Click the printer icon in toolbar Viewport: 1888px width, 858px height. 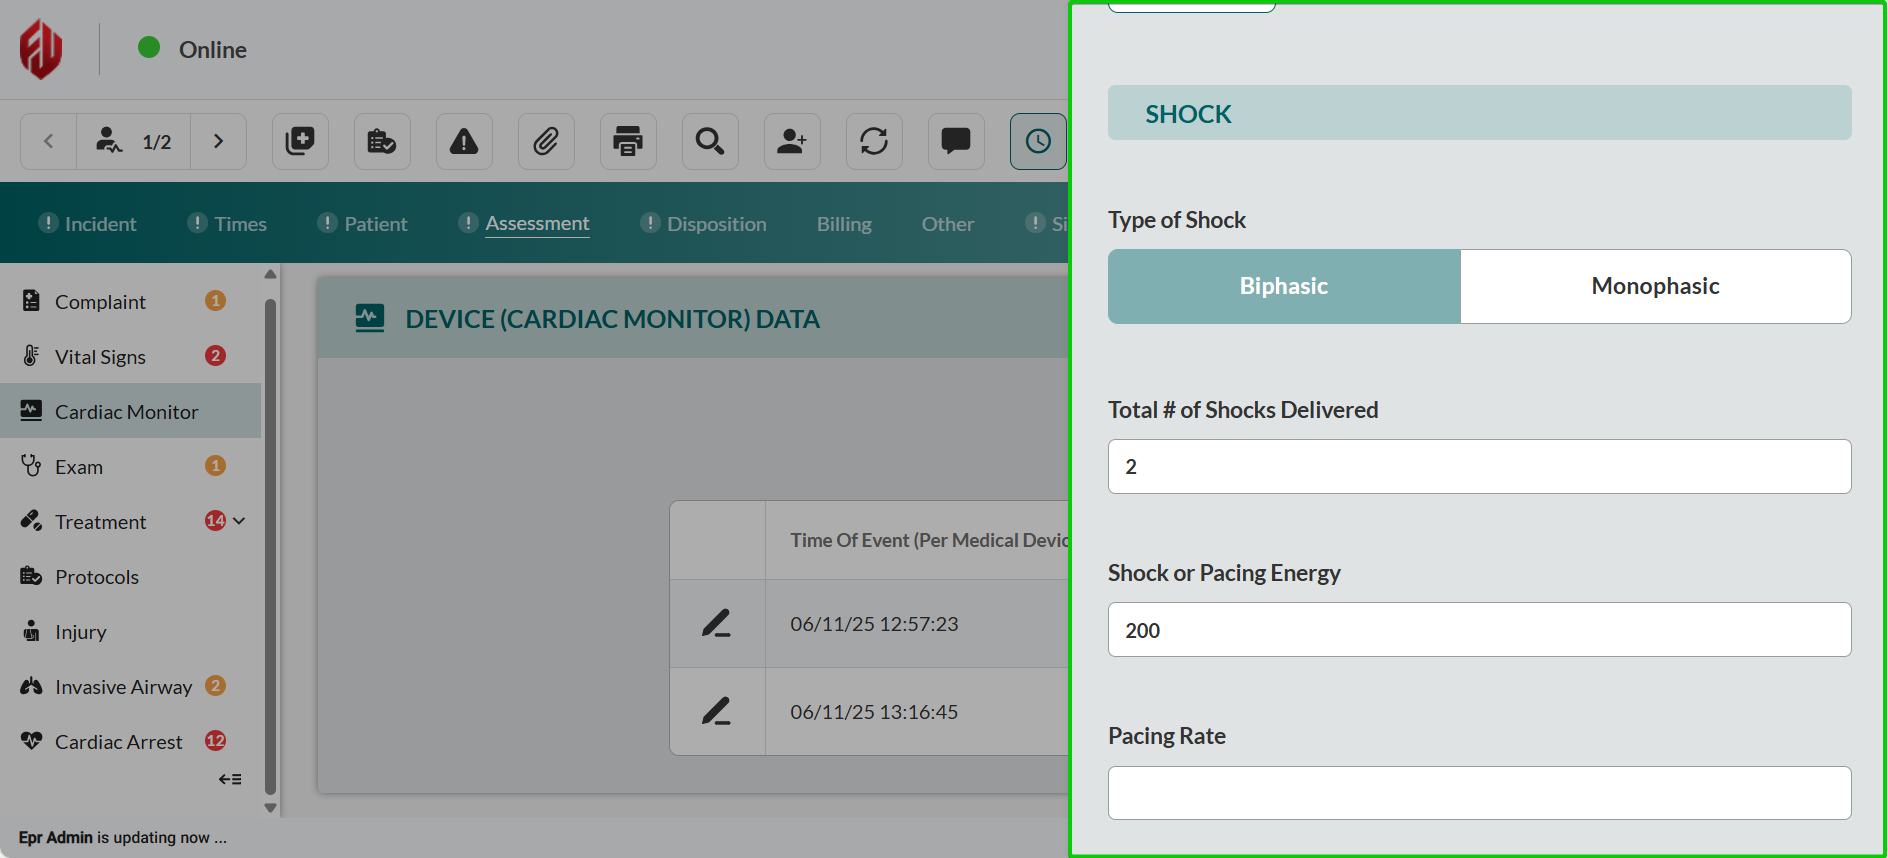click(x=628, y=141)
